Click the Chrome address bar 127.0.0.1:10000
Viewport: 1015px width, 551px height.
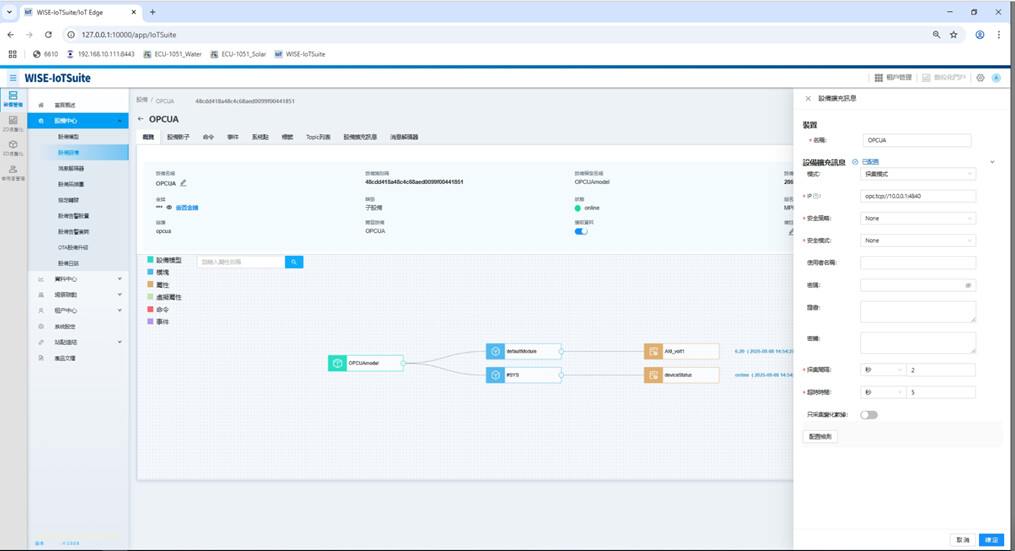click(x=498, y=34)
